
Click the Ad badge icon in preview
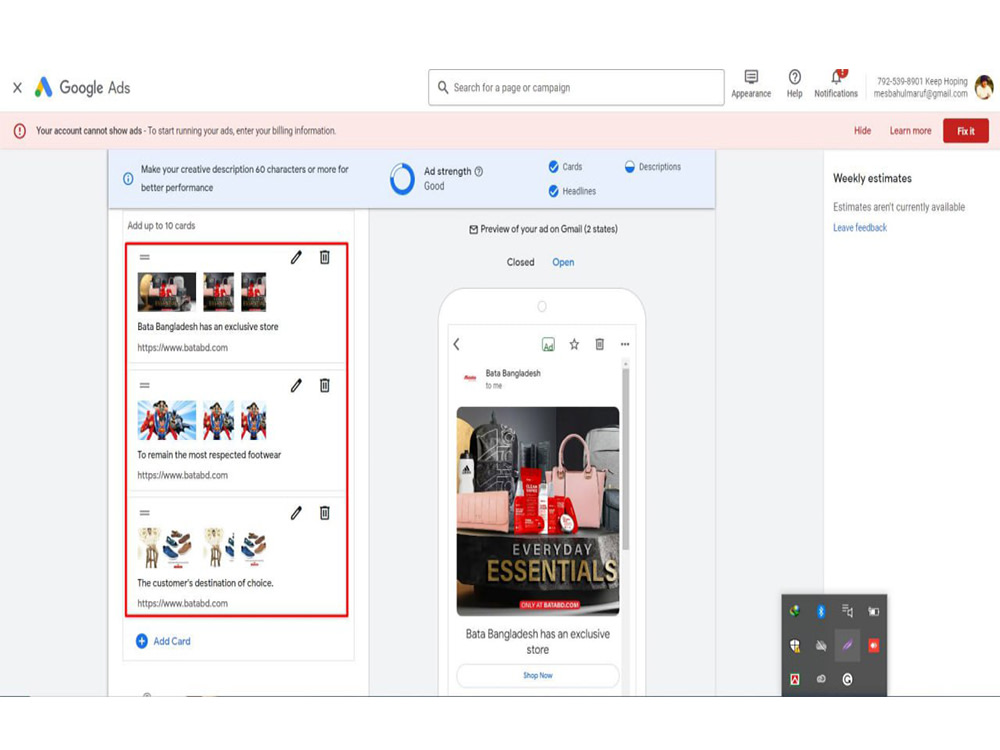coord(548,344)
